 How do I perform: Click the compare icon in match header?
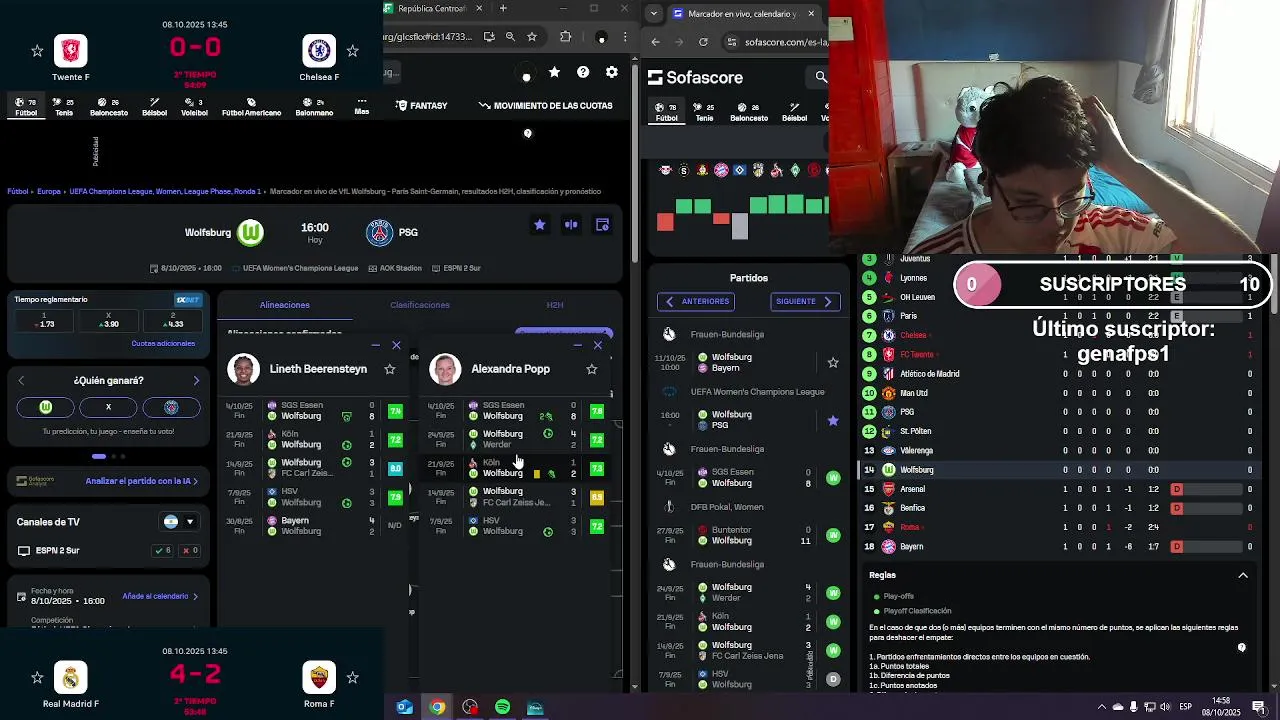[571, 225]
